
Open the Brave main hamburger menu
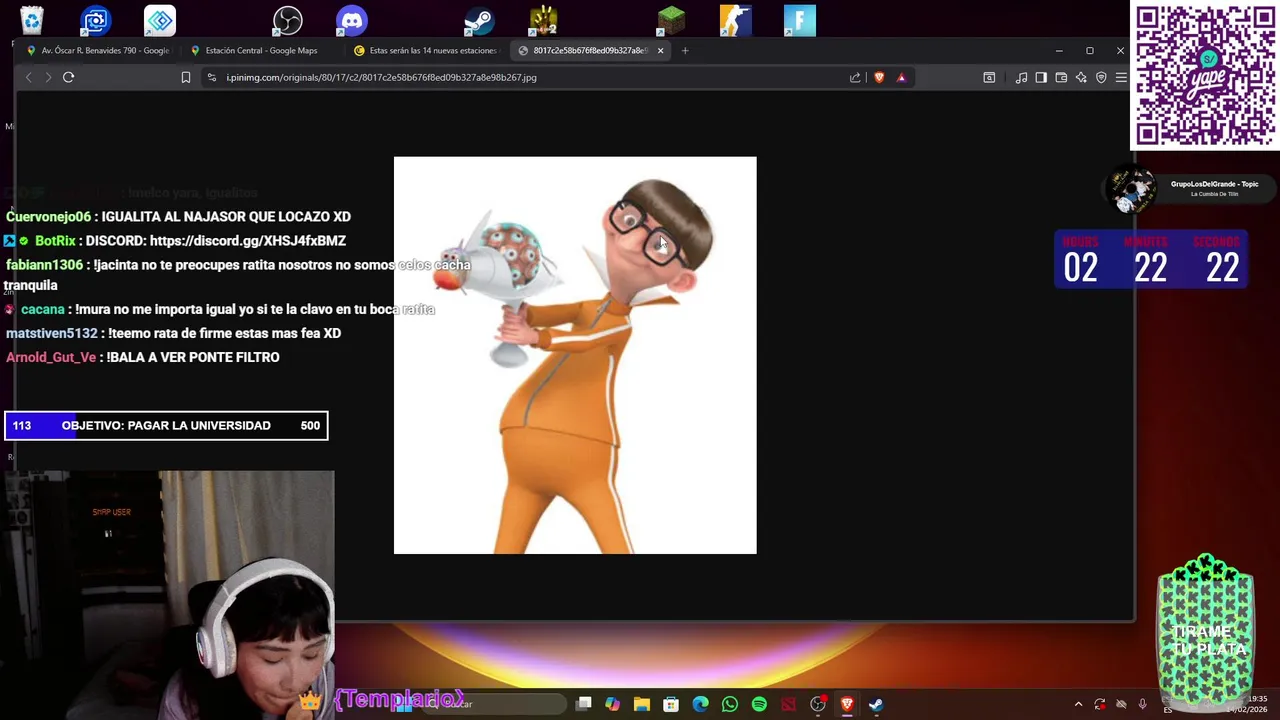coord(1121,77)
